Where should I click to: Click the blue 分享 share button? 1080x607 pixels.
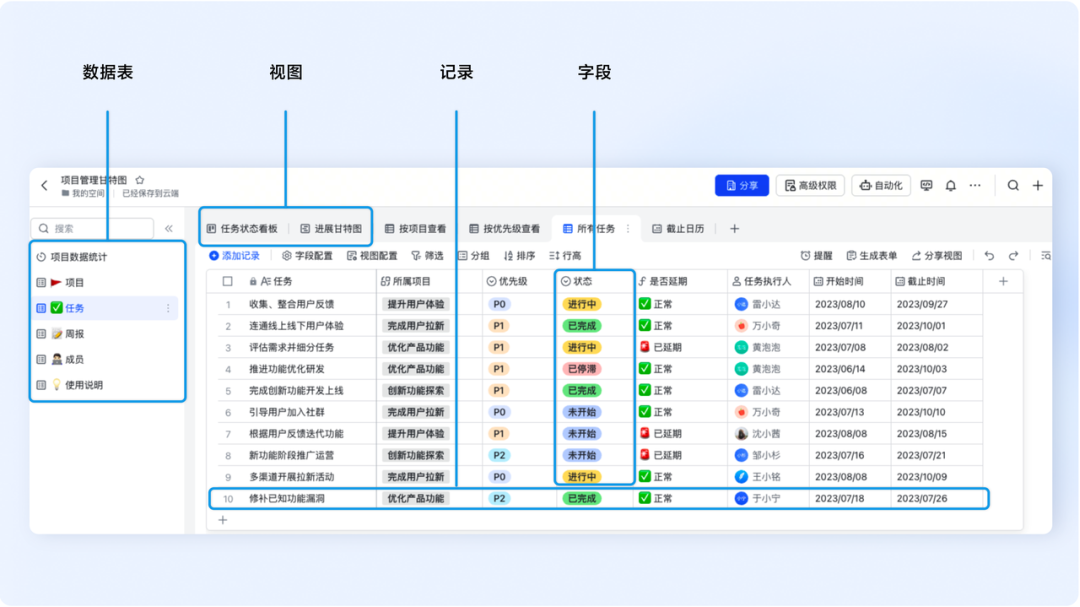point(742,185)
